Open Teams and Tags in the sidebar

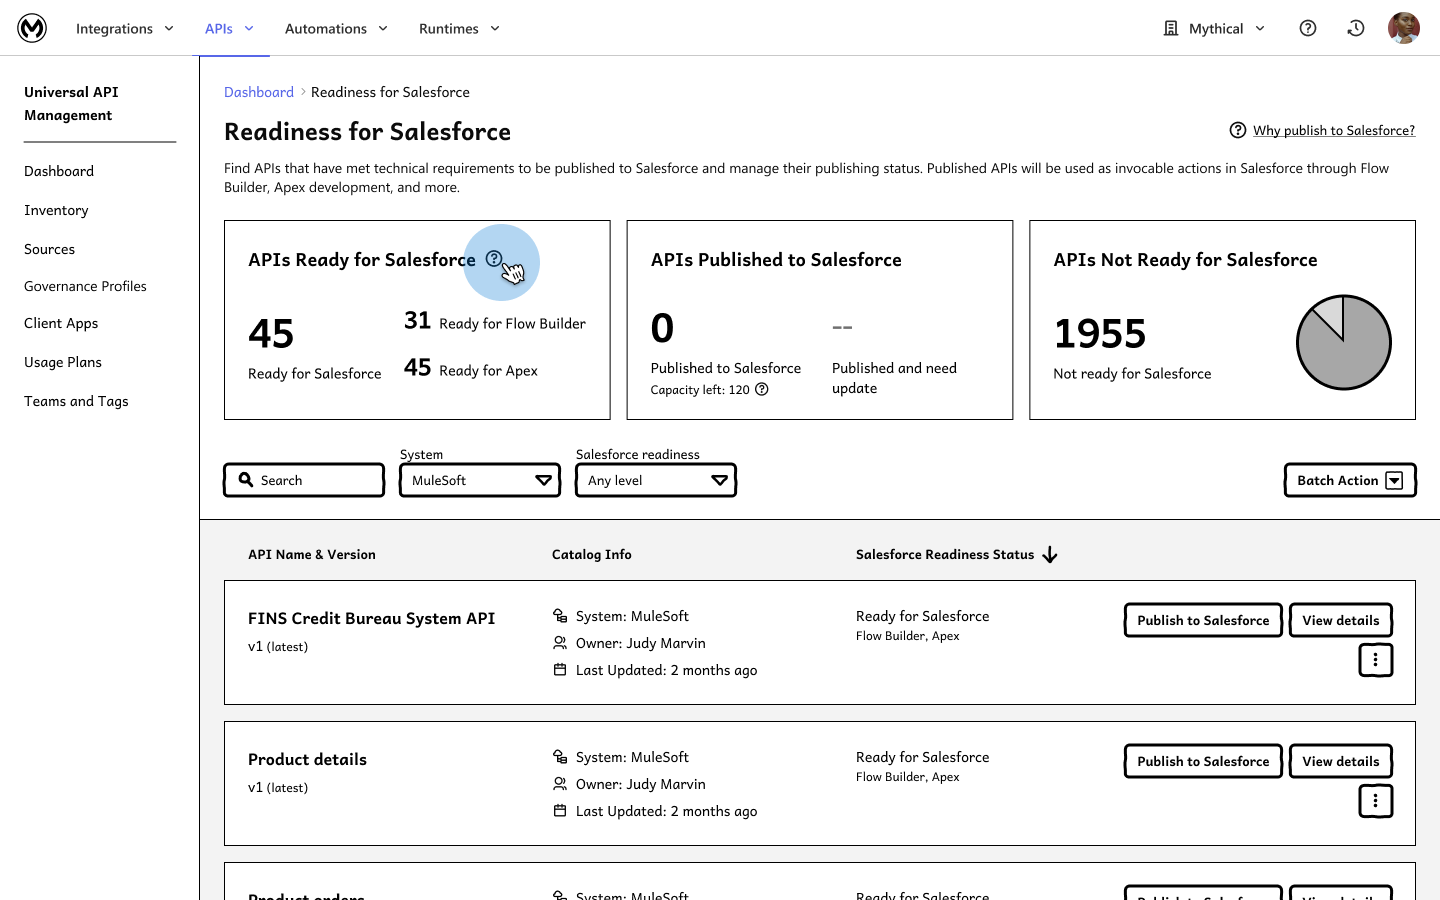[x=76, y=401]
